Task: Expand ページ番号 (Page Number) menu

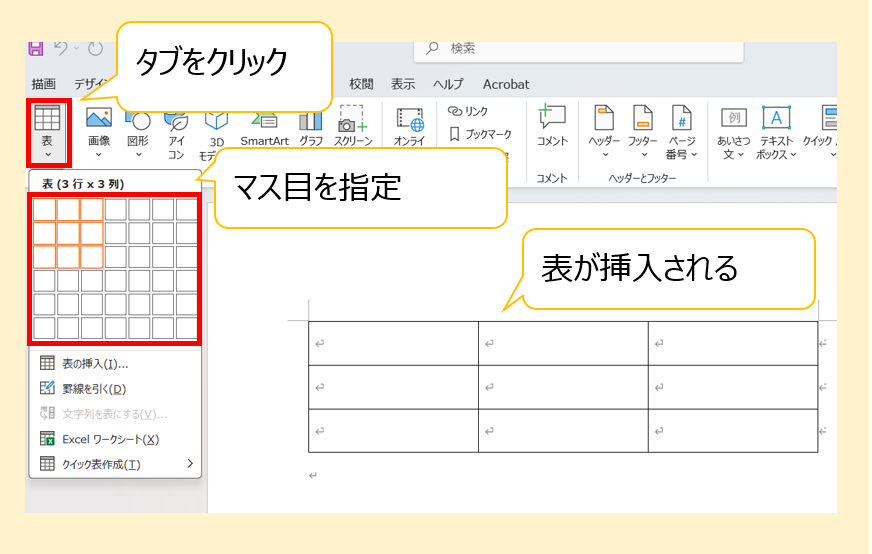Action: [681, 132]
